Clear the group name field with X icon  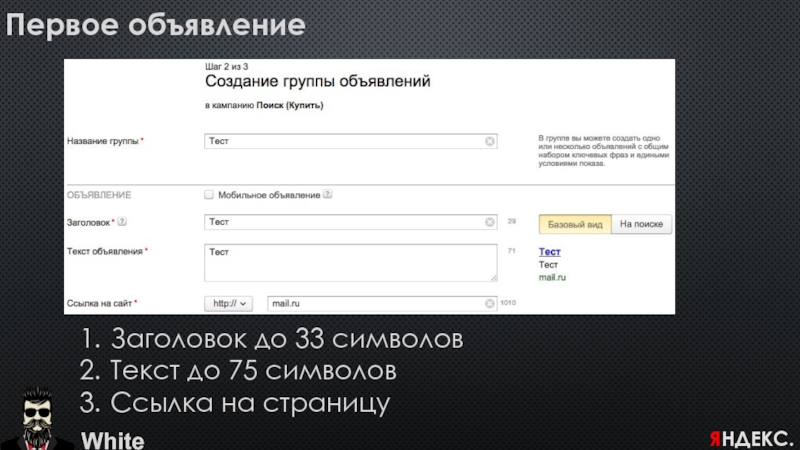click(x=489, y=141)
